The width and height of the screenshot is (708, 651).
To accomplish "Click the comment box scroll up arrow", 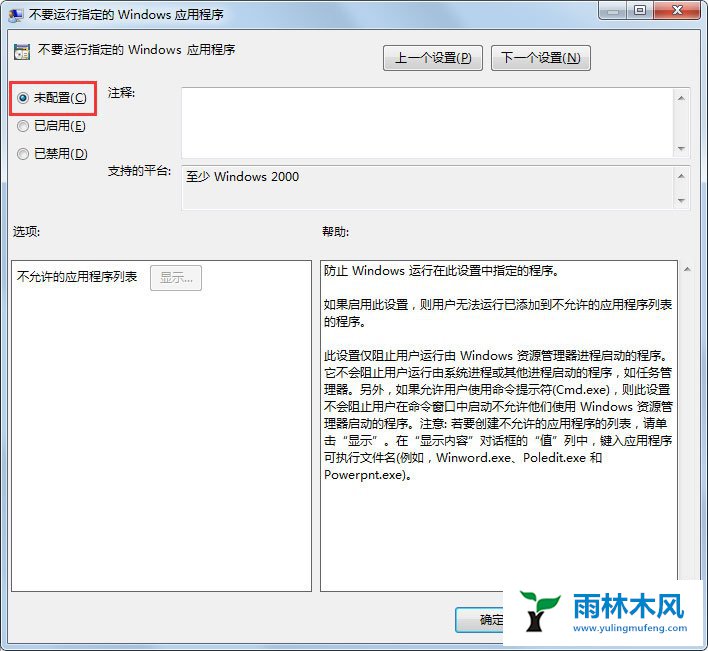I will pyautogui.click(x=681, y=98).
